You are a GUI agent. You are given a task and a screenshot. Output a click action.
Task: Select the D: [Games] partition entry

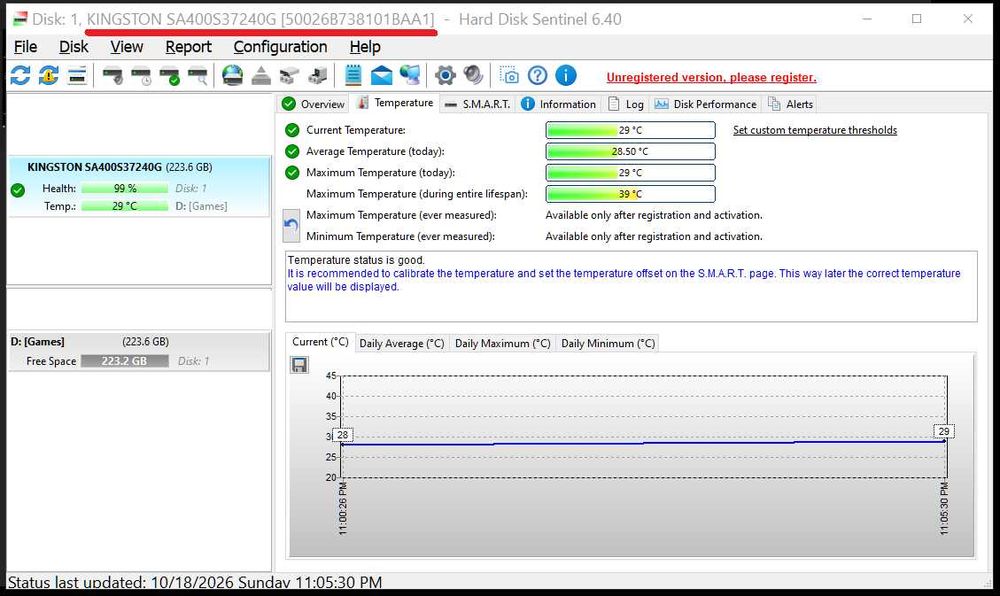pos(139,351)
